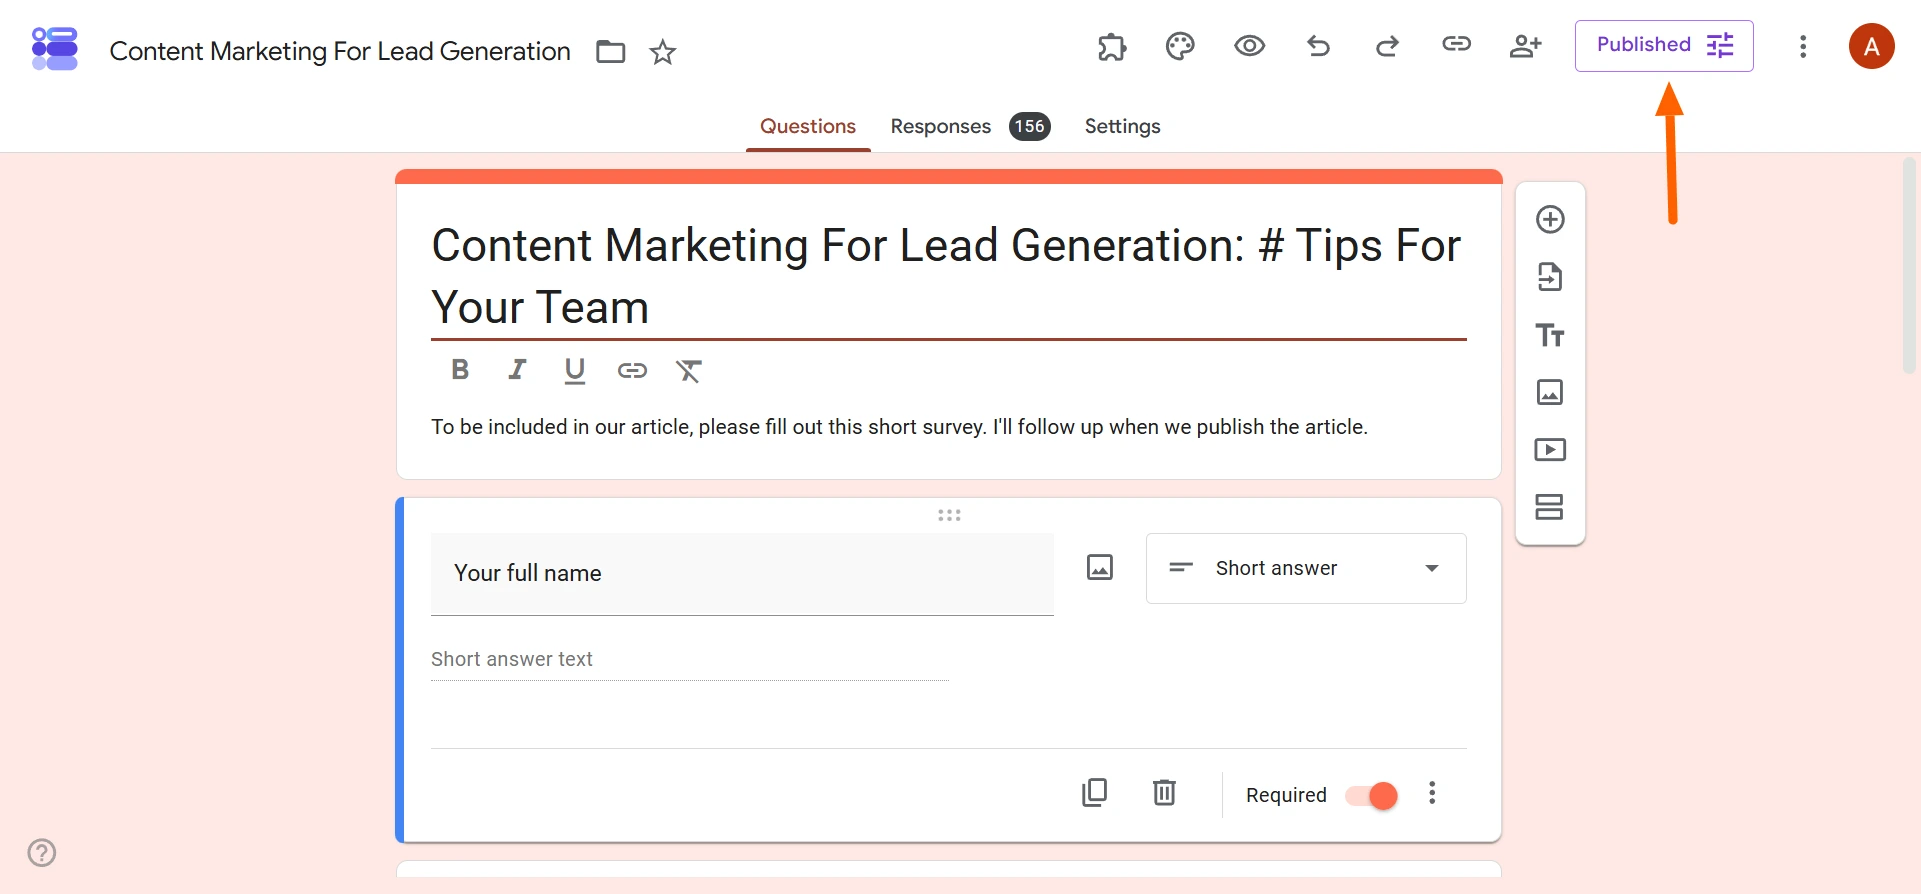Click the form name in header
This screenshot has width=1921, height=894.
[x=340, y=52]
